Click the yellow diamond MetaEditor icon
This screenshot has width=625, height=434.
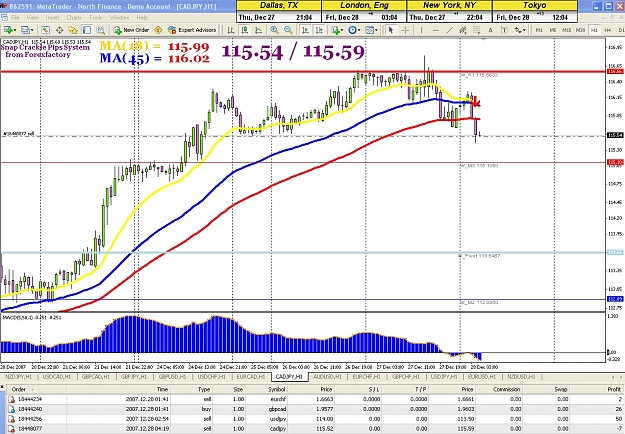(x=158, y=30)
